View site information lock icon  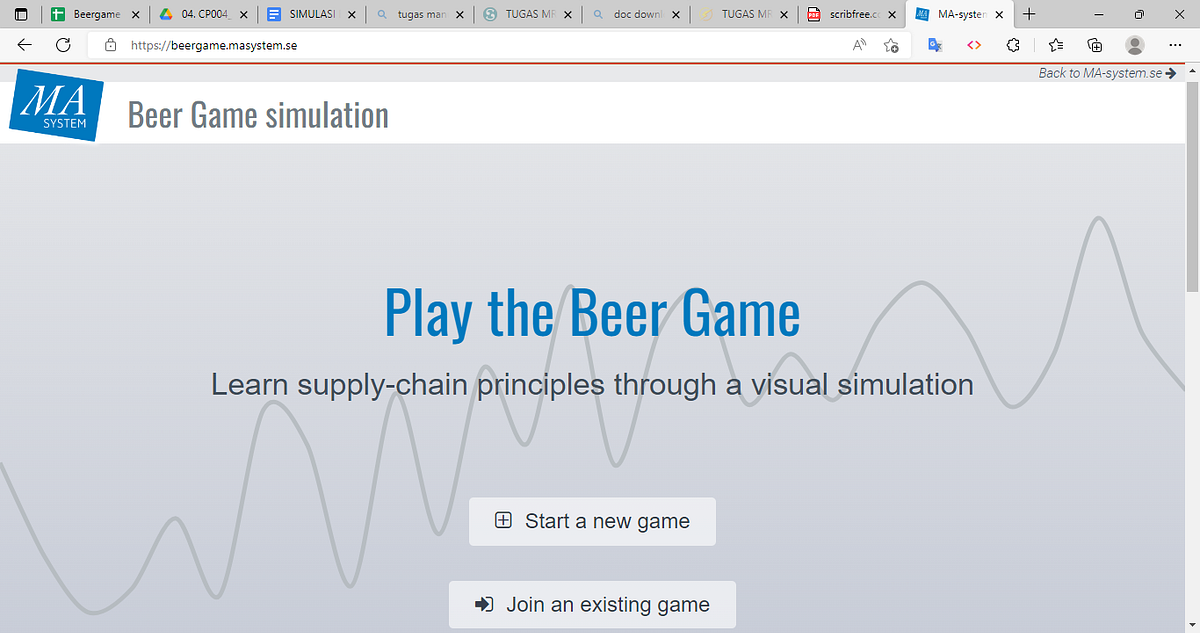(x=111, y=45)
